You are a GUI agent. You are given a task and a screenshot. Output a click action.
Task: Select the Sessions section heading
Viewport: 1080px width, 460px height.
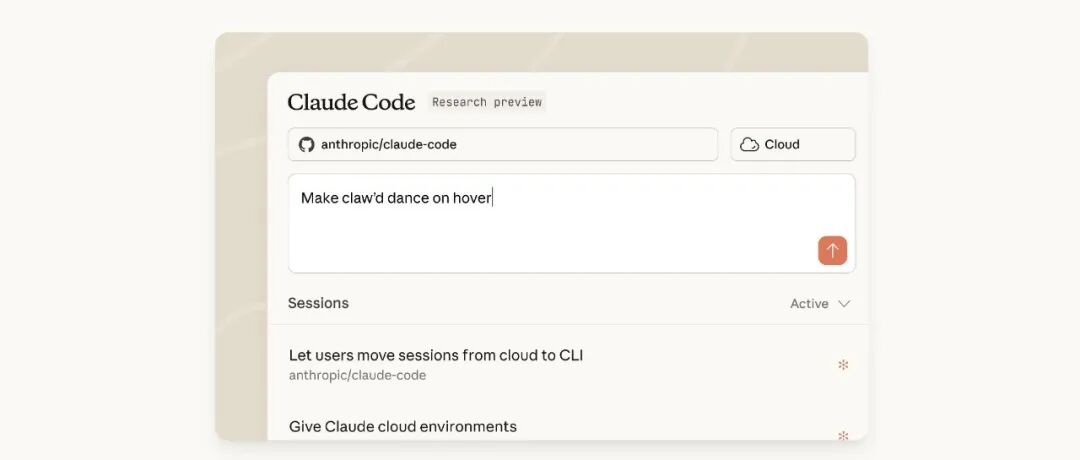pyautogui.click(x=318, y=303)
